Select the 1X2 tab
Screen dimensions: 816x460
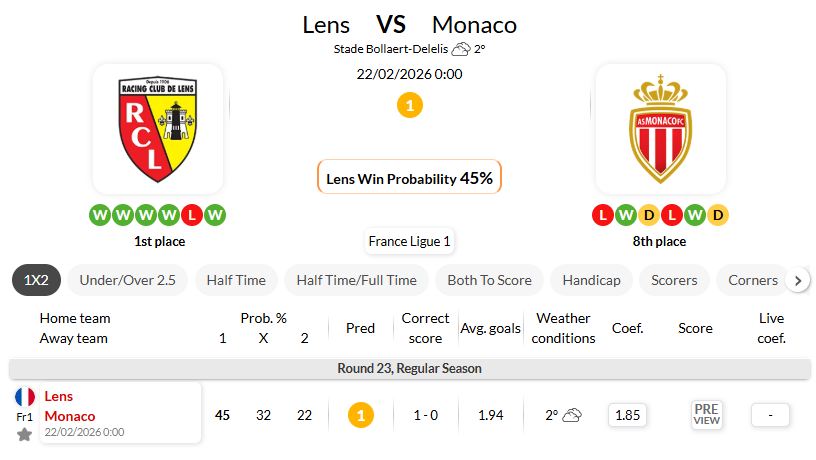click(x=36, y=280)
